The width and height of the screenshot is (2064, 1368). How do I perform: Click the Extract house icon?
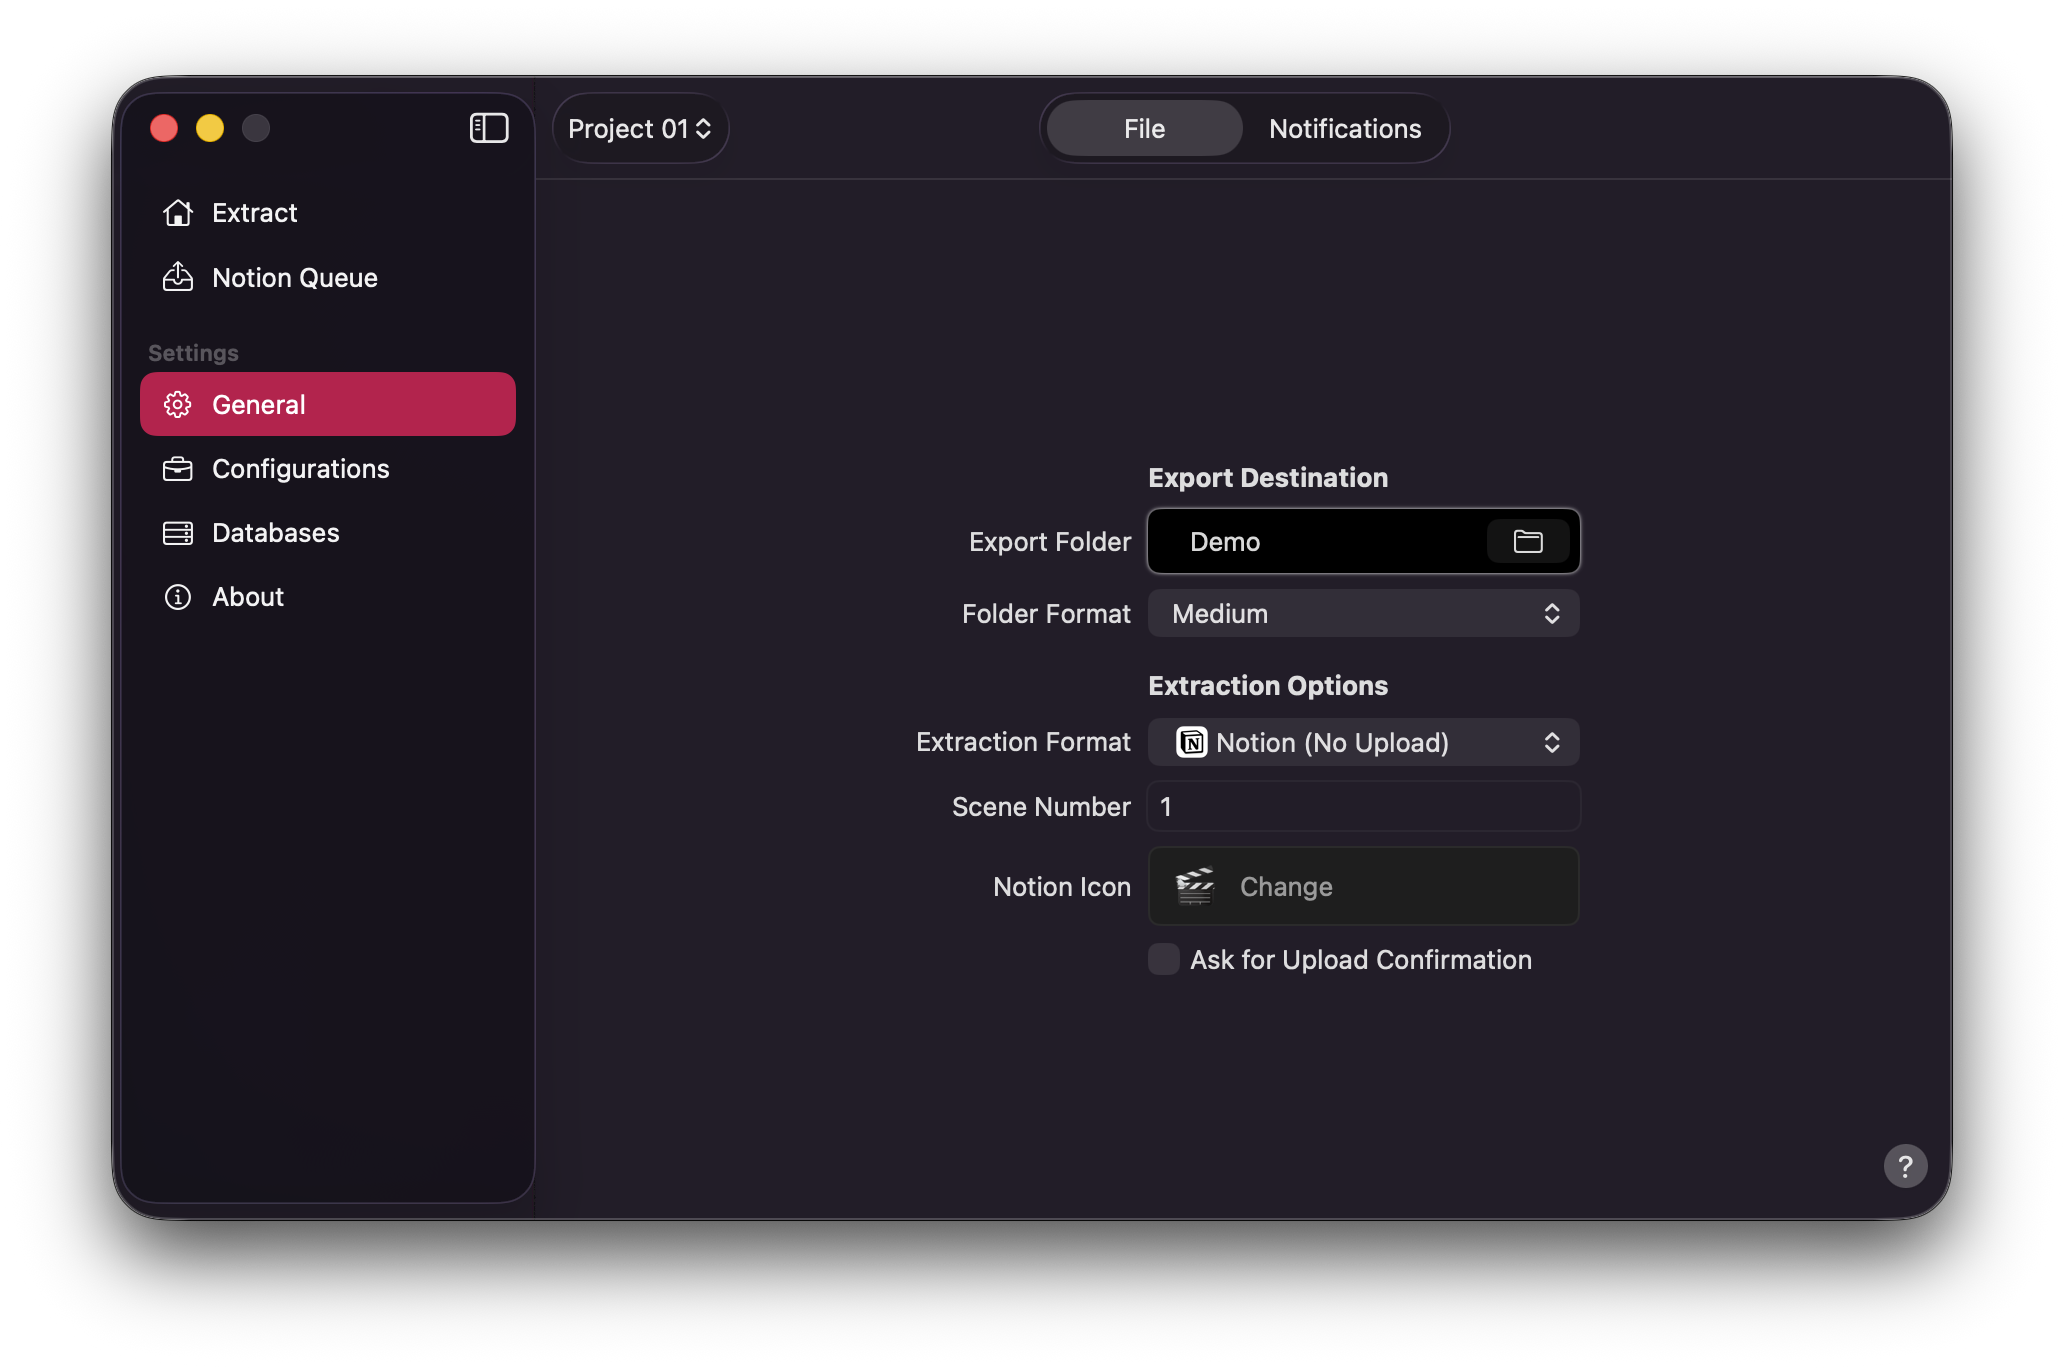pyautogui.click(x=178, y=213)
